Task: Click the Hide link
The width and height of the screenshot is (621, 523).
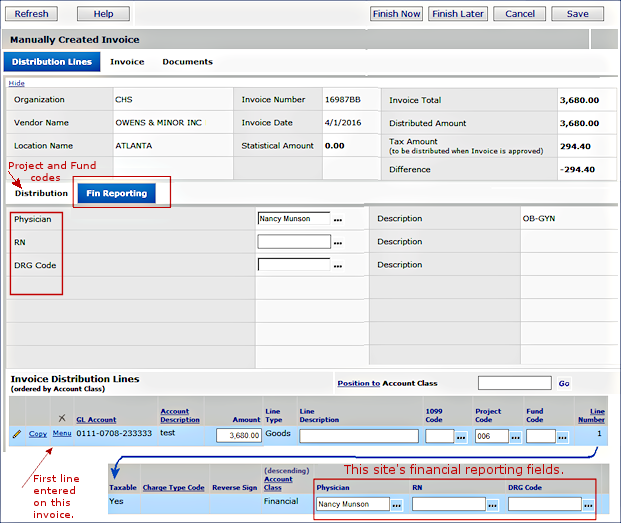Action: click(x=17, y=83)
